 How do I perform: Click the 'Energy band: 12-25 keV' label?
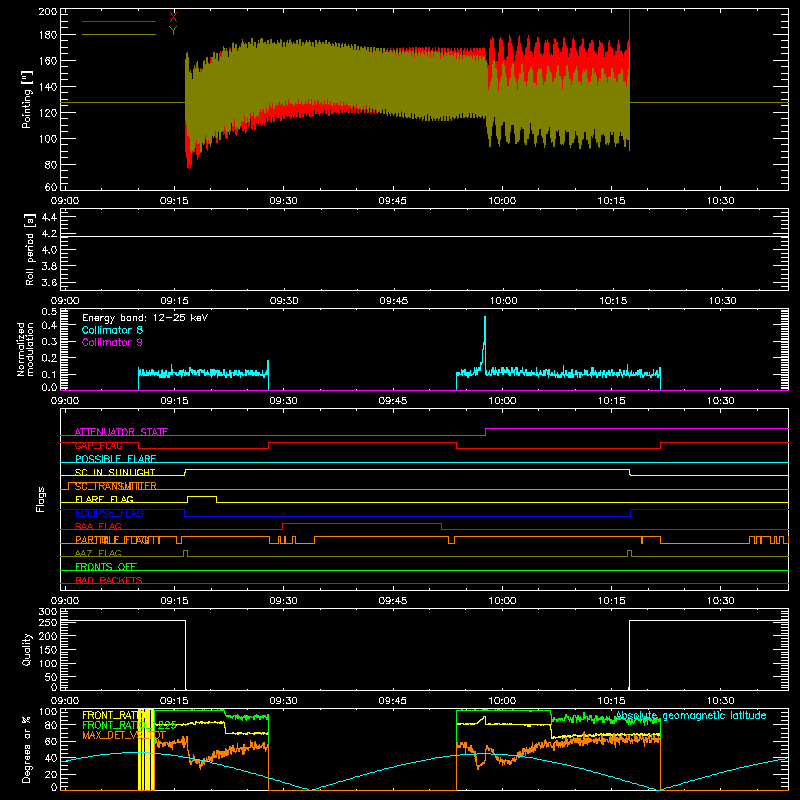point(145,318)
